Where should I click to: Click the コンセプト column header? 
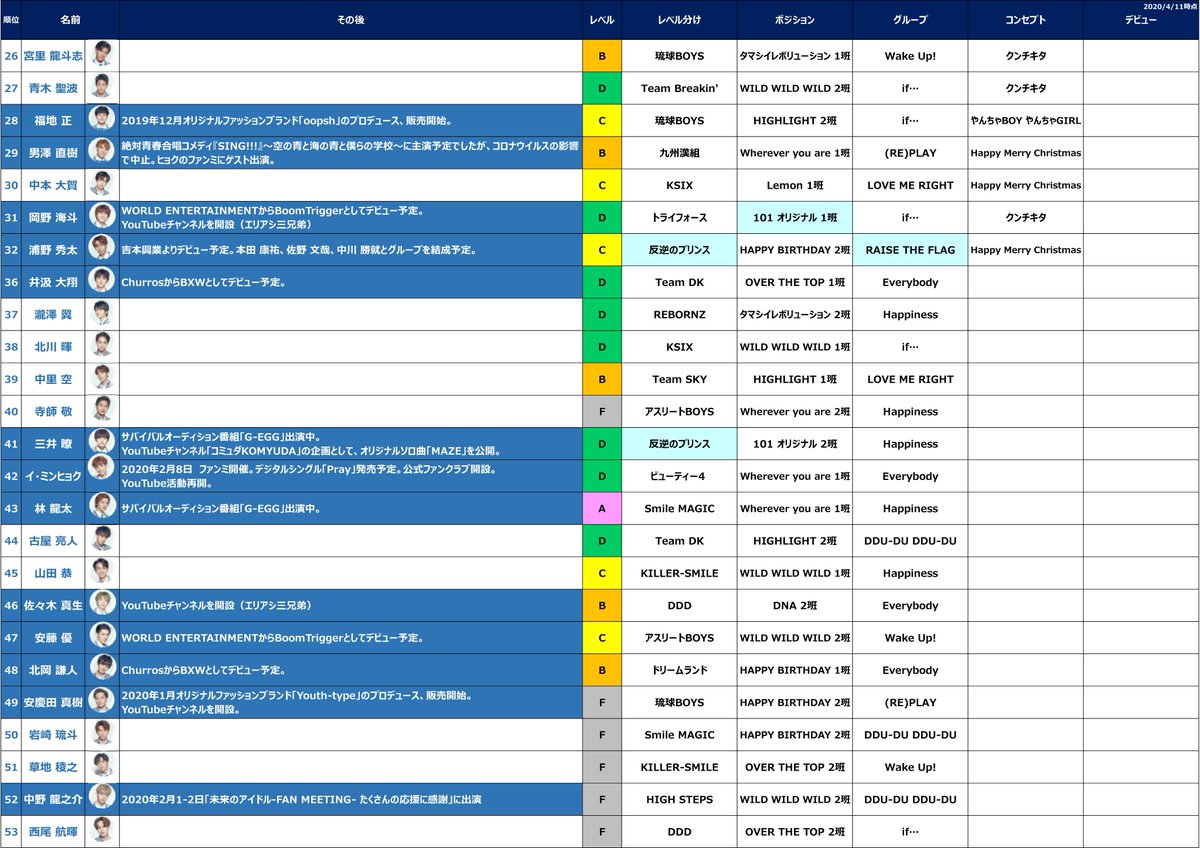click(x=1025, y=20)
